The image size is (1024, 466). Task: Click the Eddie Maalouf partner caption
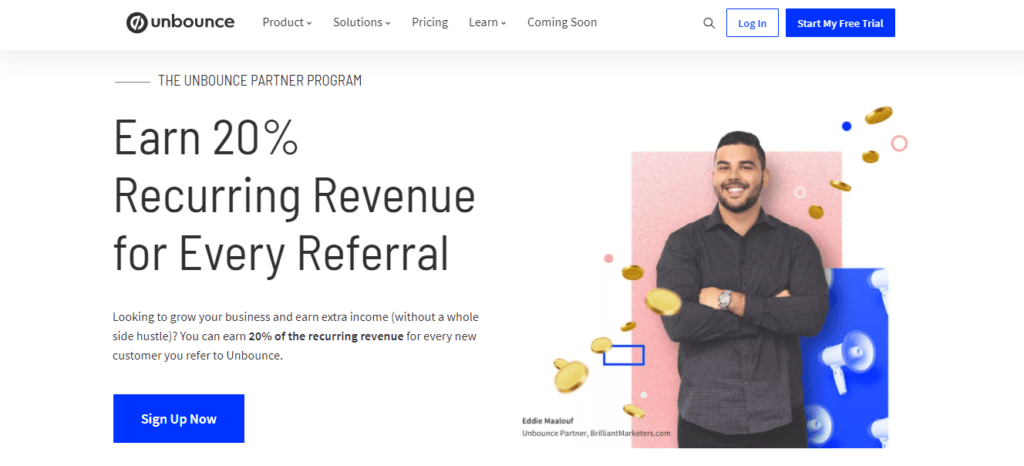[596, 427]
